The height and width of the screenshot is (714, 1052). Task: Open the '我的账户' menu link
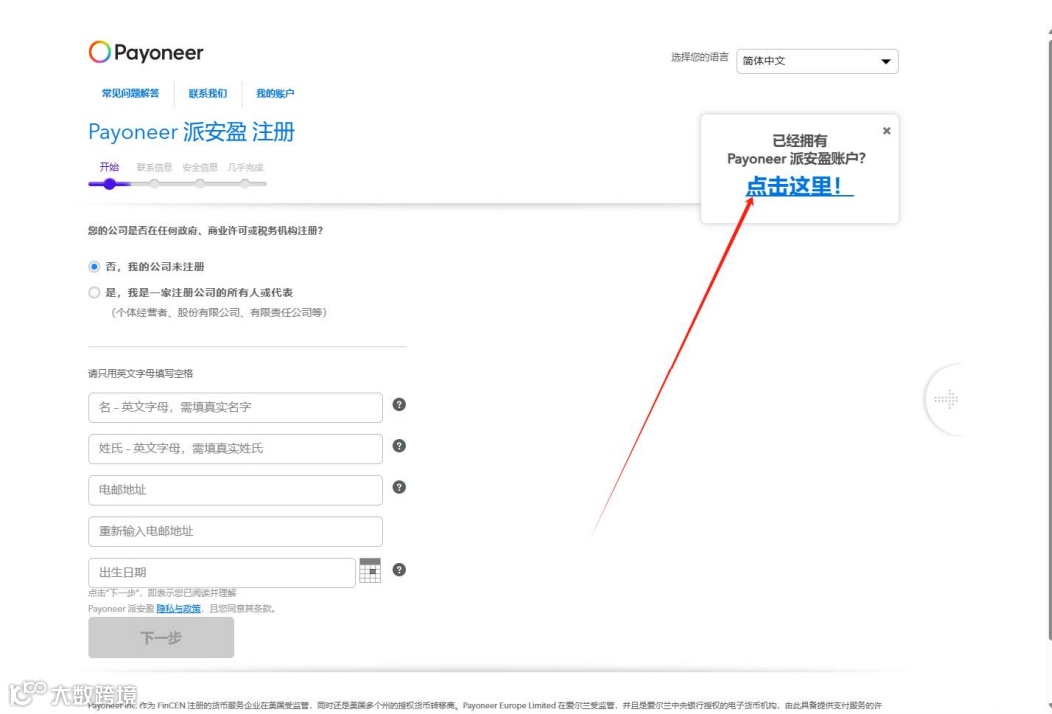275,93
